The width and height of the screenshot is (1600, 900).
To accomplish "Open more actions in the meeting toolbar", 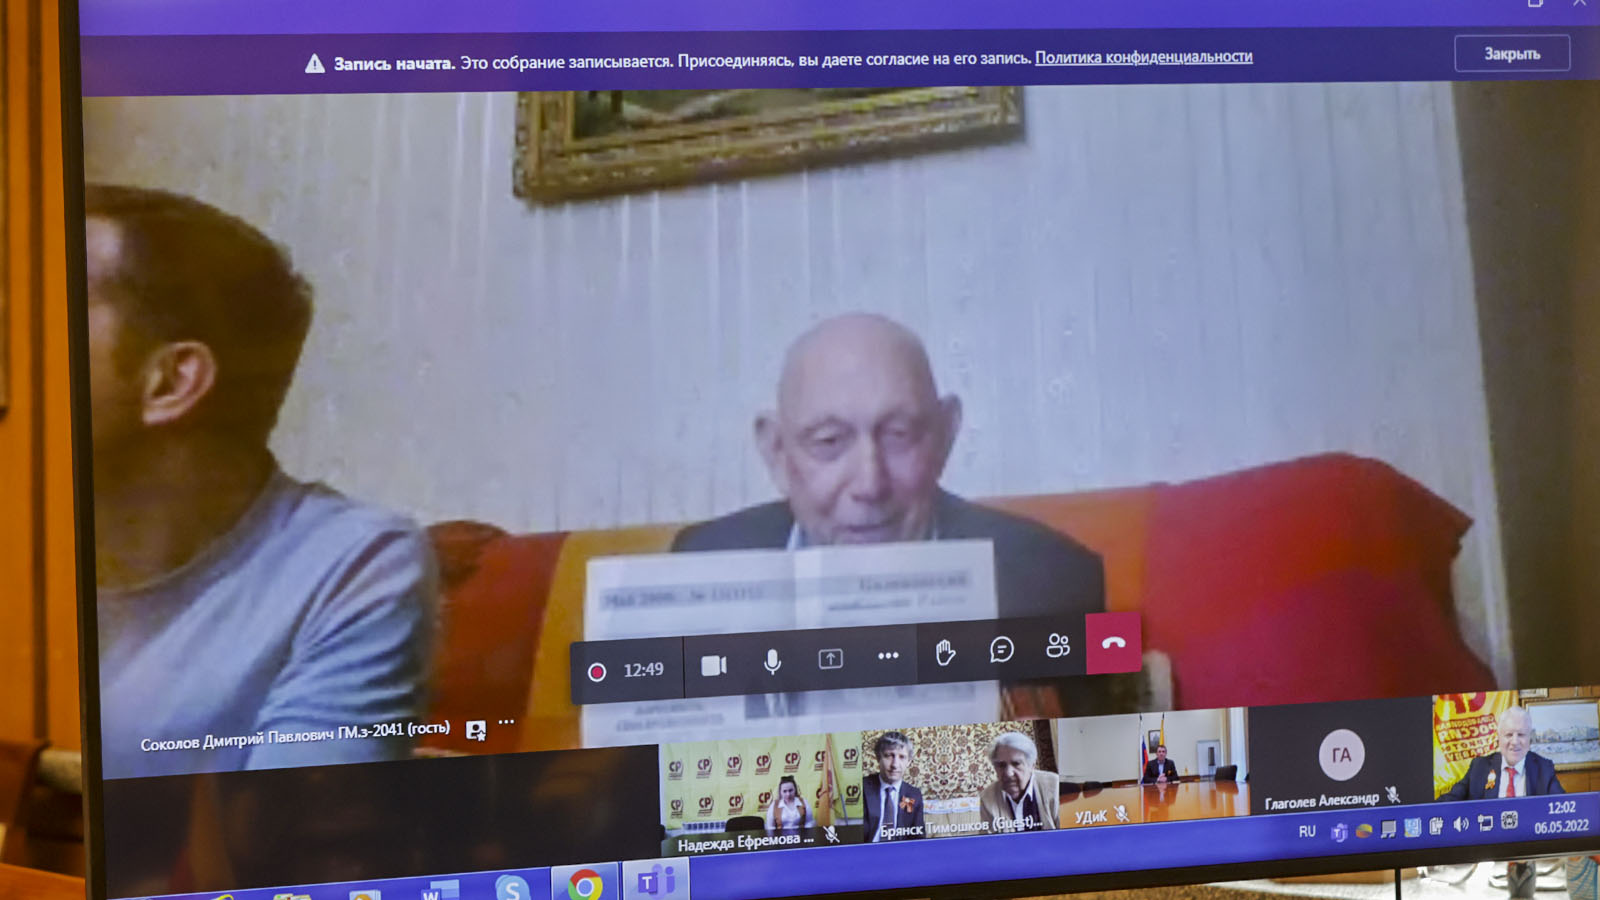I will coord(888,656).
